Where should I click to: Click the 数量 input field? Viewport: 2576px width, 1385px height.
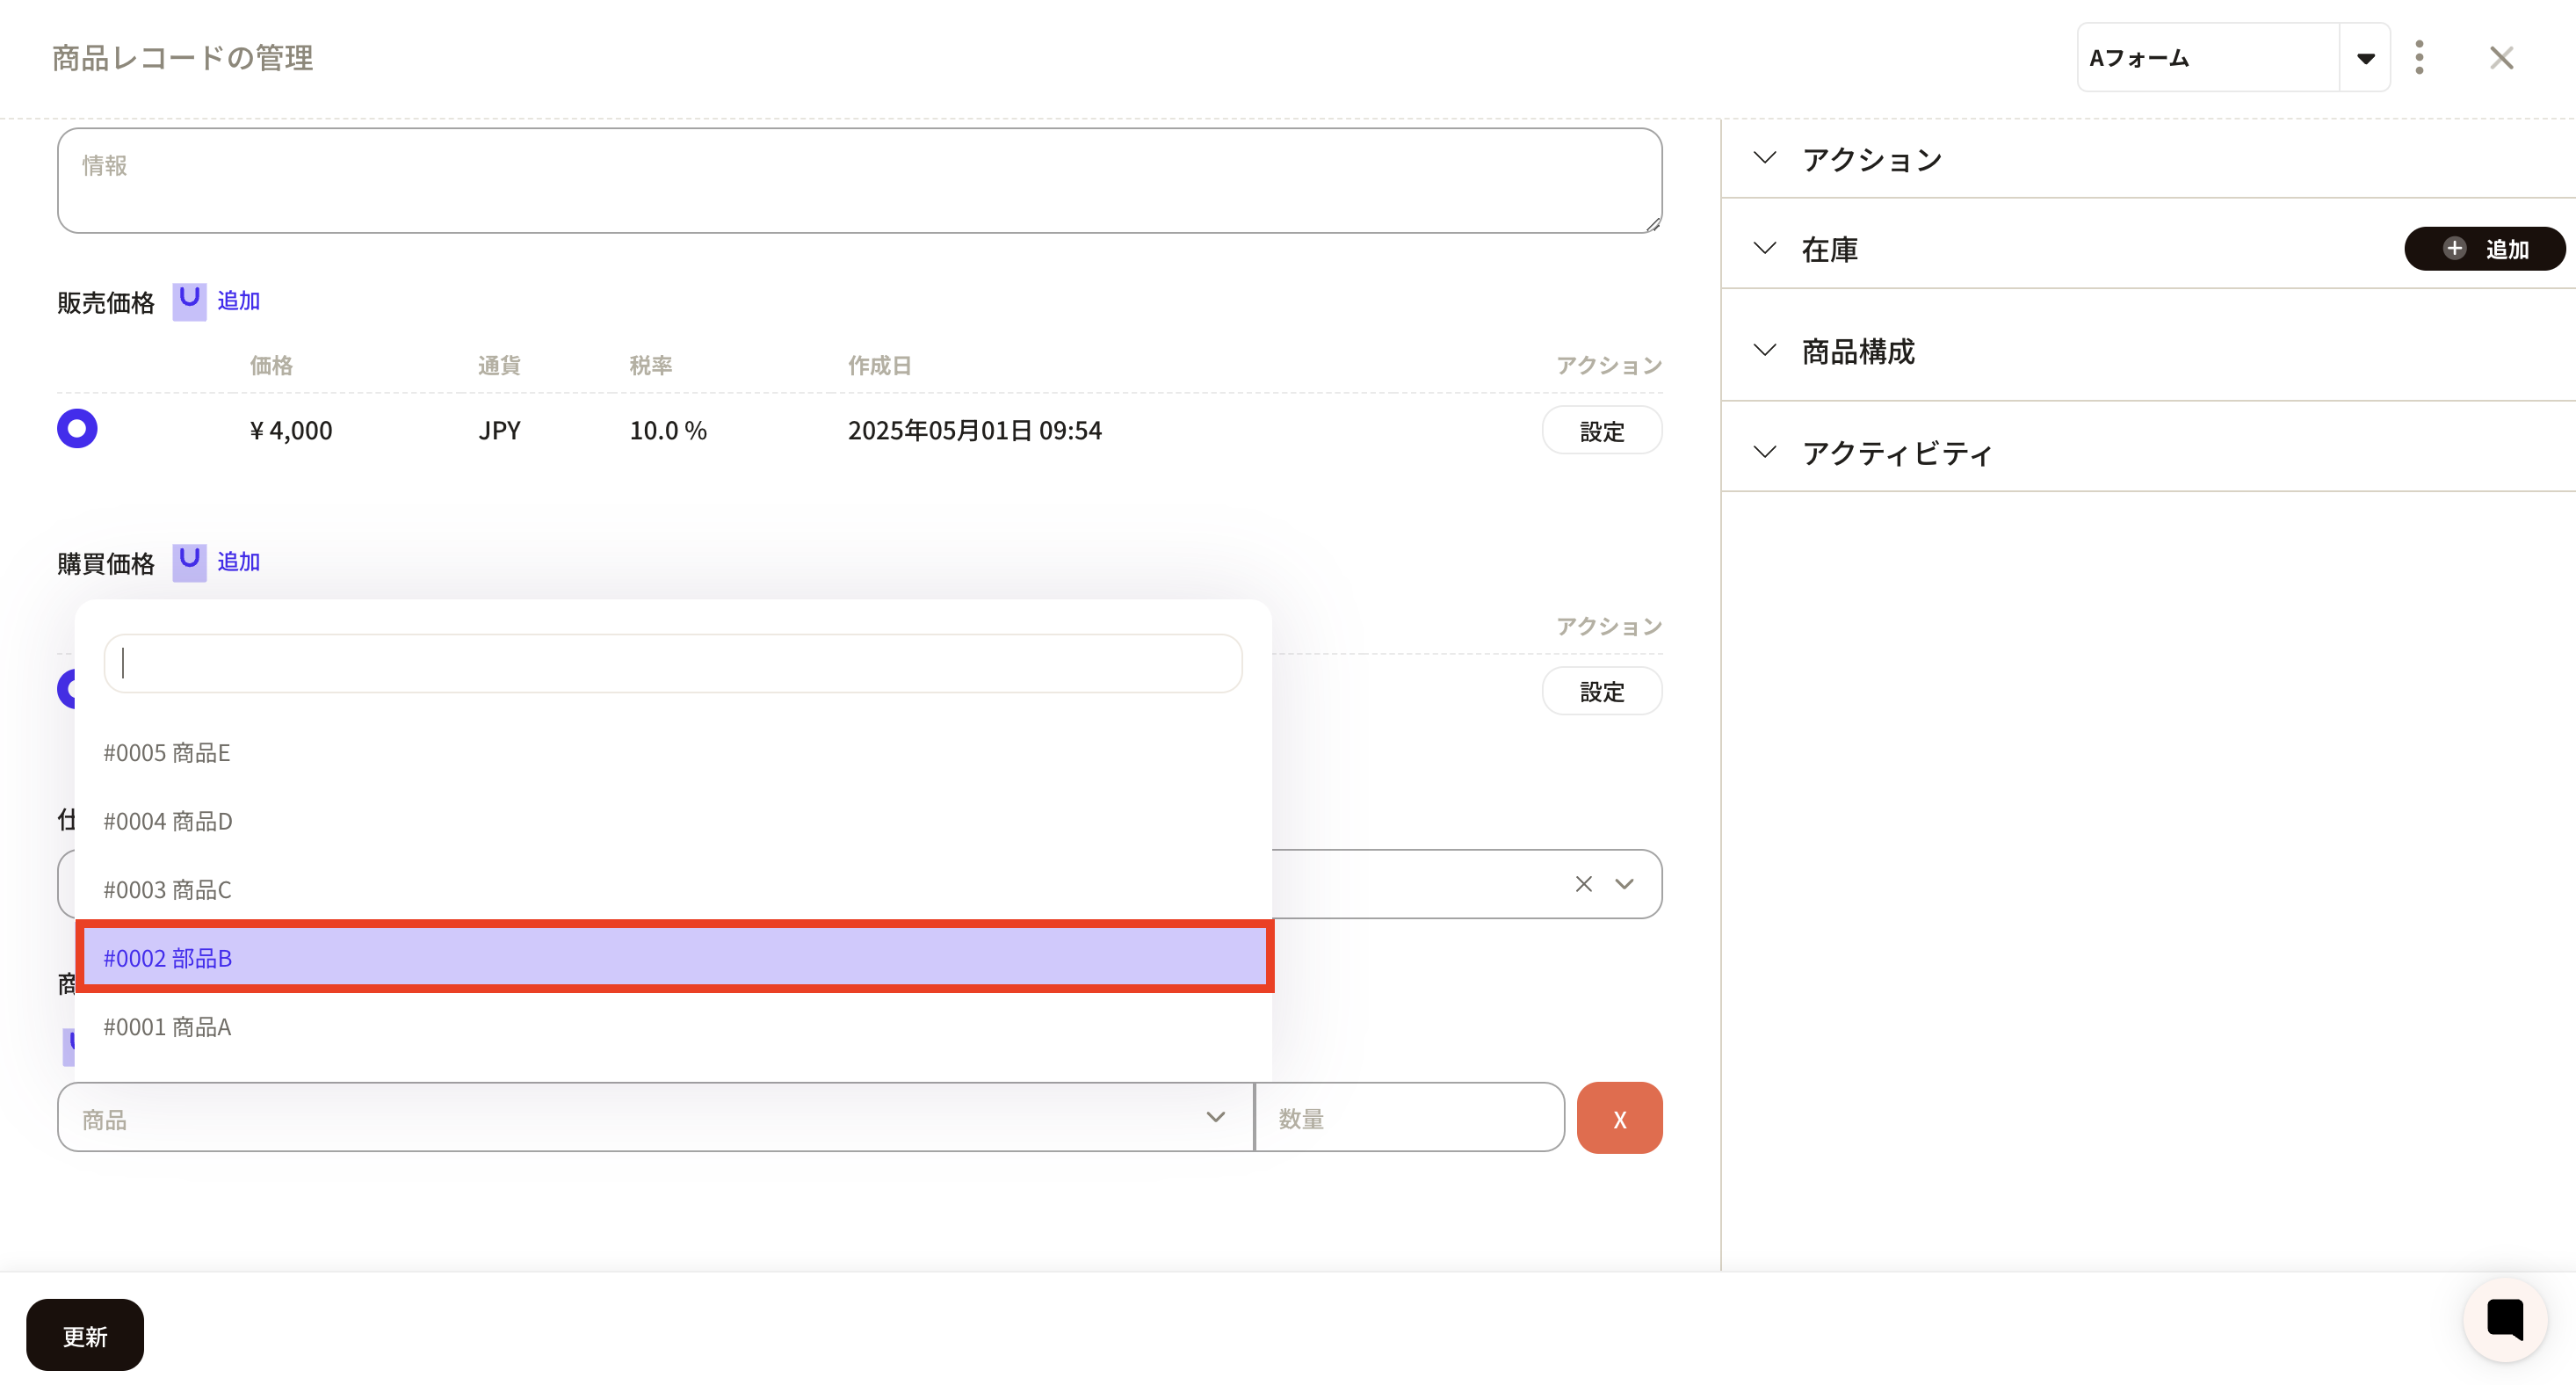[1408, 1118]
